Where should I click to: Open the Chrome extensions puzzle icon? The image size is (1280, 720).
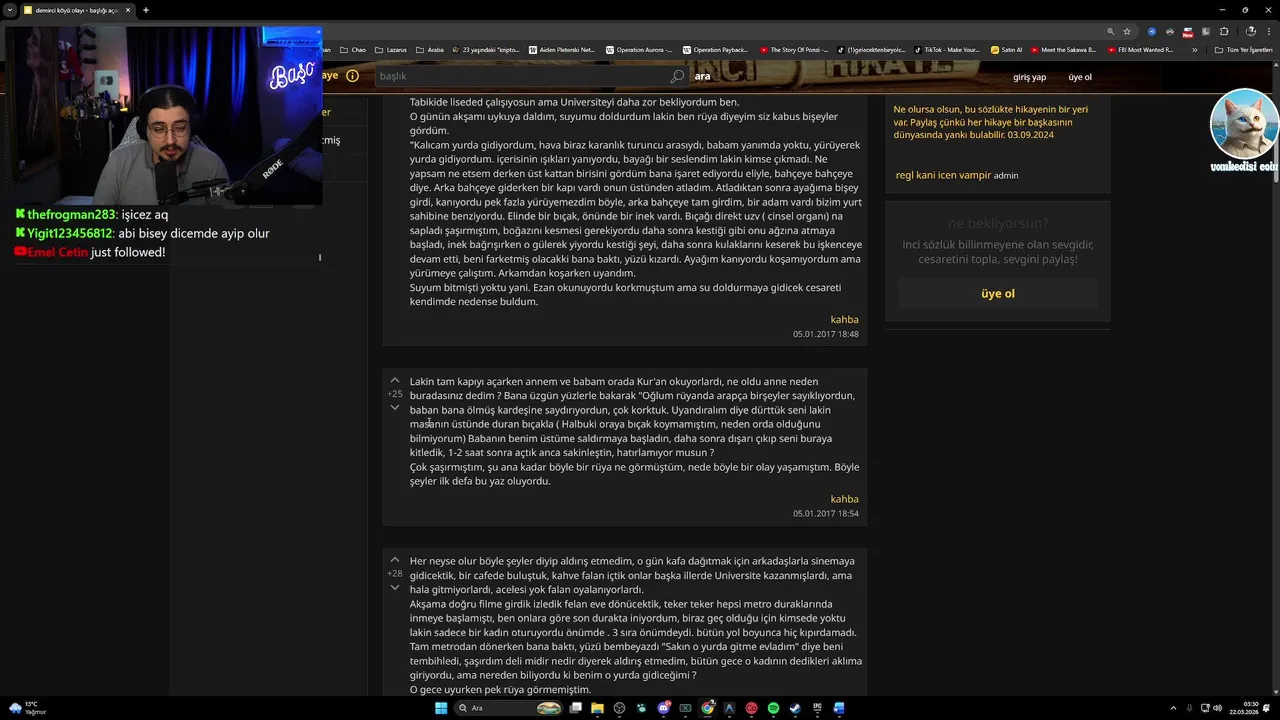point(1223,31)
